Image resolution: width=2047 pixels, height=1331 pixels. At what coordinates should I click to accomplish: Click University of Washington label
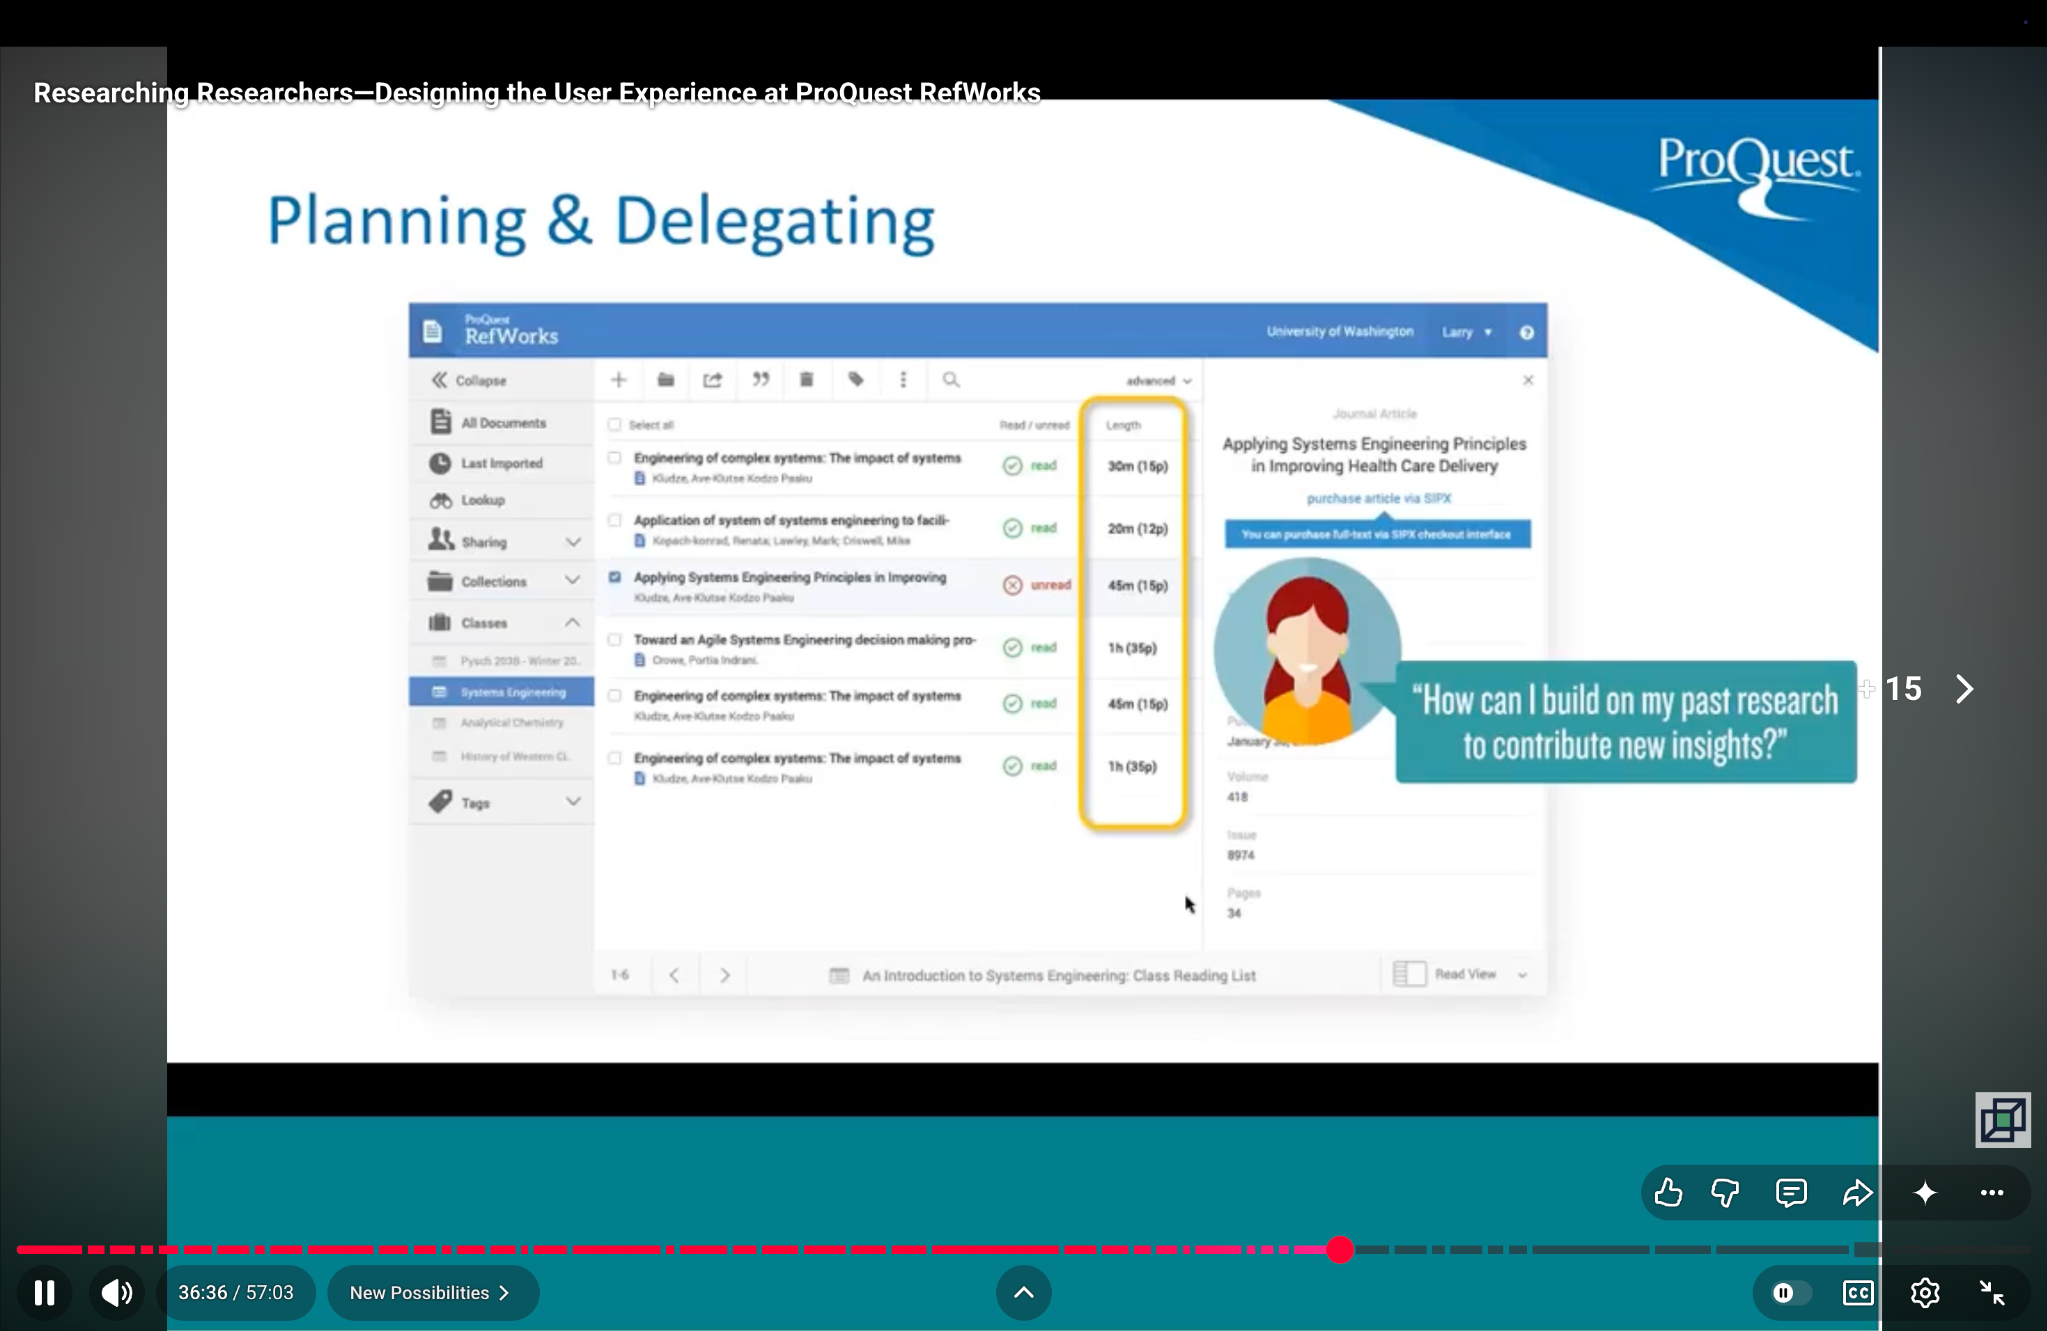[x=1339, y=331]
